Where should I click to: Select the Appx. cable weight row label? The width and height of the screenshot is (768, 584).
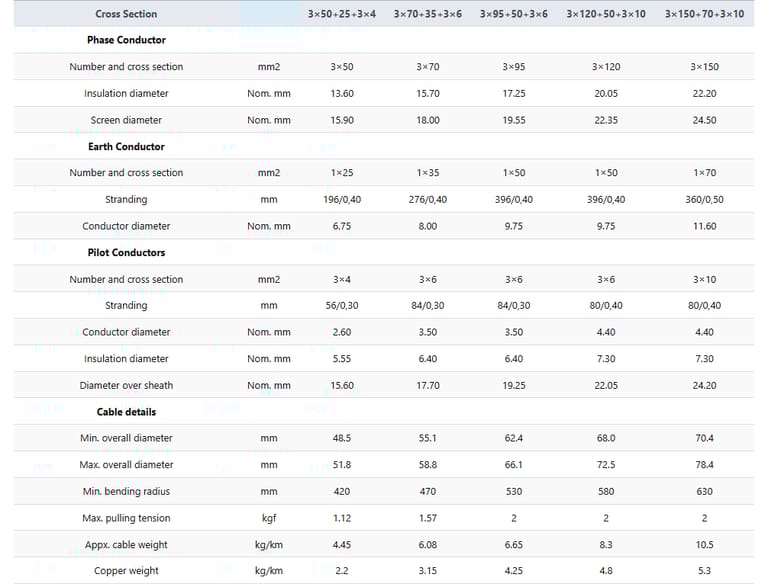pyautogui.click(x=126, y=545)
